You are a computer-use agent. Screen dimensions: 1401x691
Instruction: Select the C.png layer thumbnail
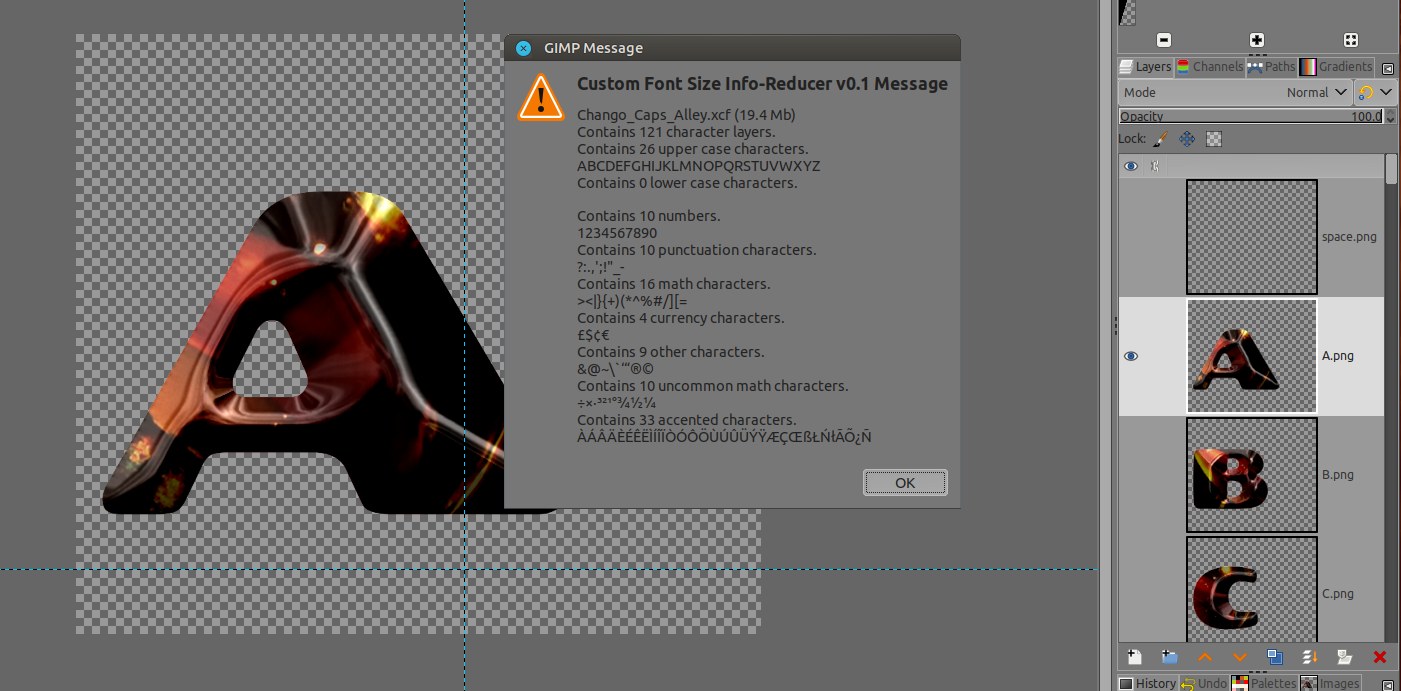1252,589
